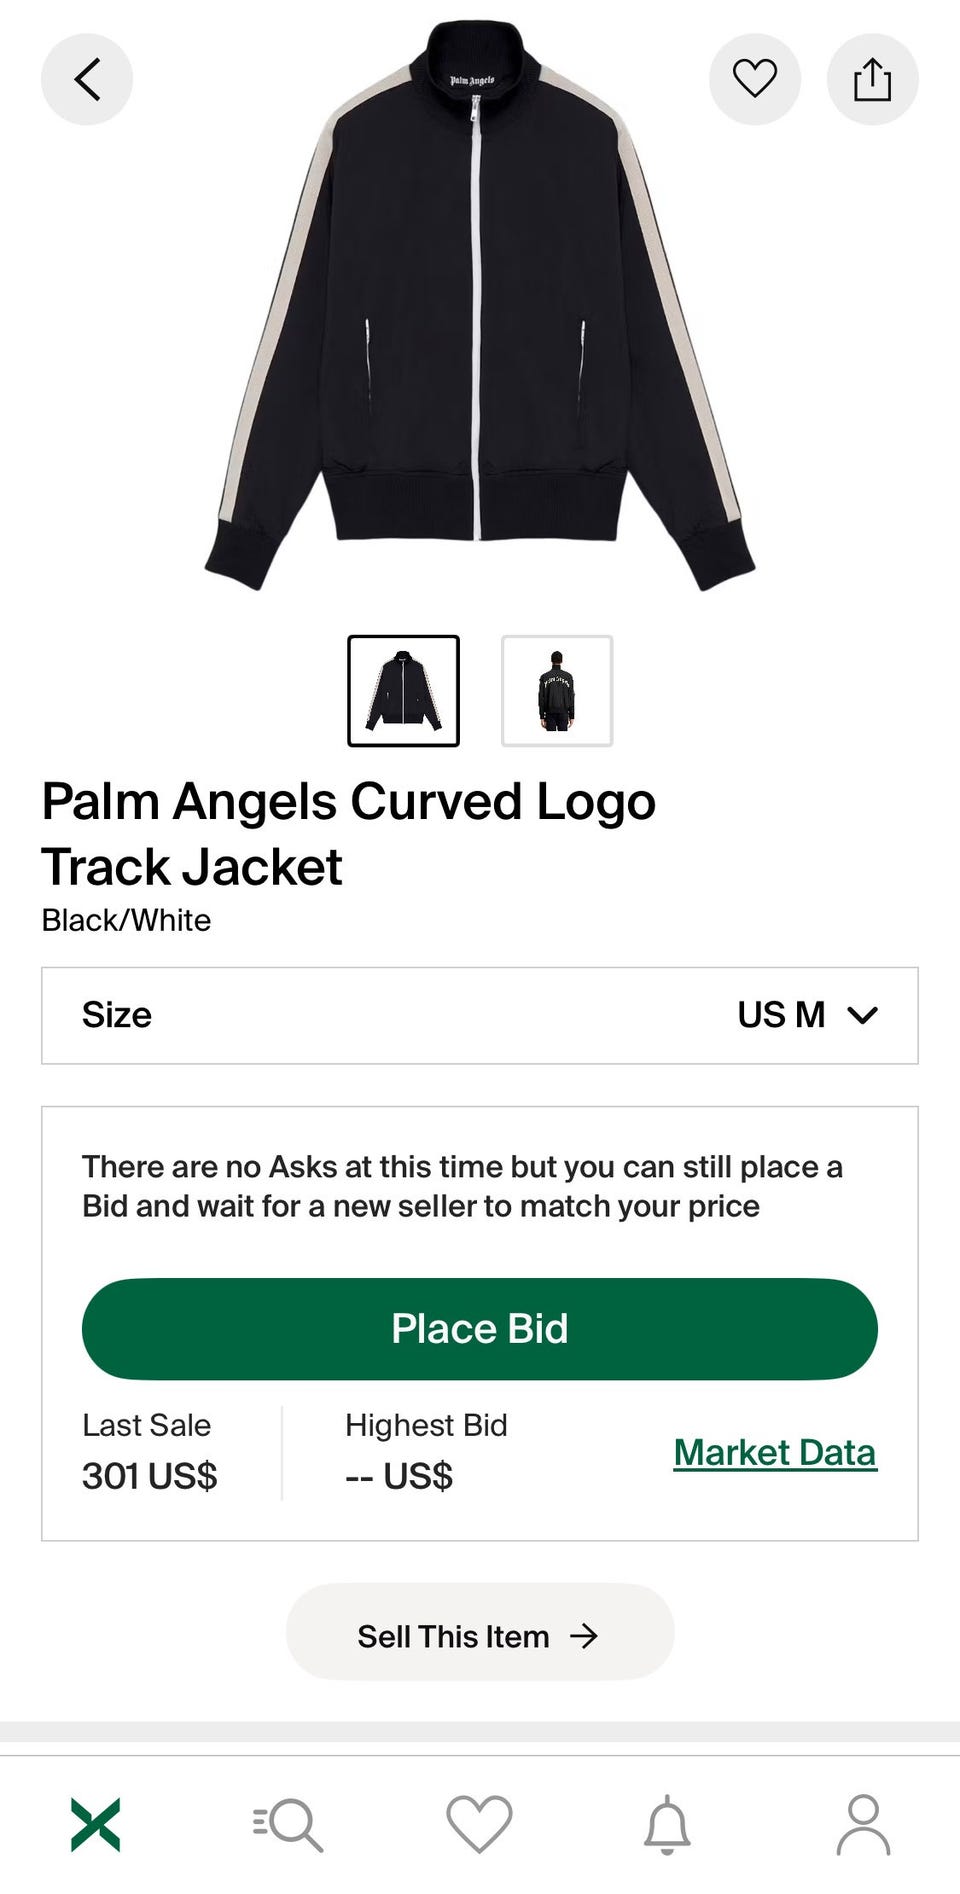This screenshot has height=1894, width=960.
Task: Tap the back arrow button
Action: [87, 79]
